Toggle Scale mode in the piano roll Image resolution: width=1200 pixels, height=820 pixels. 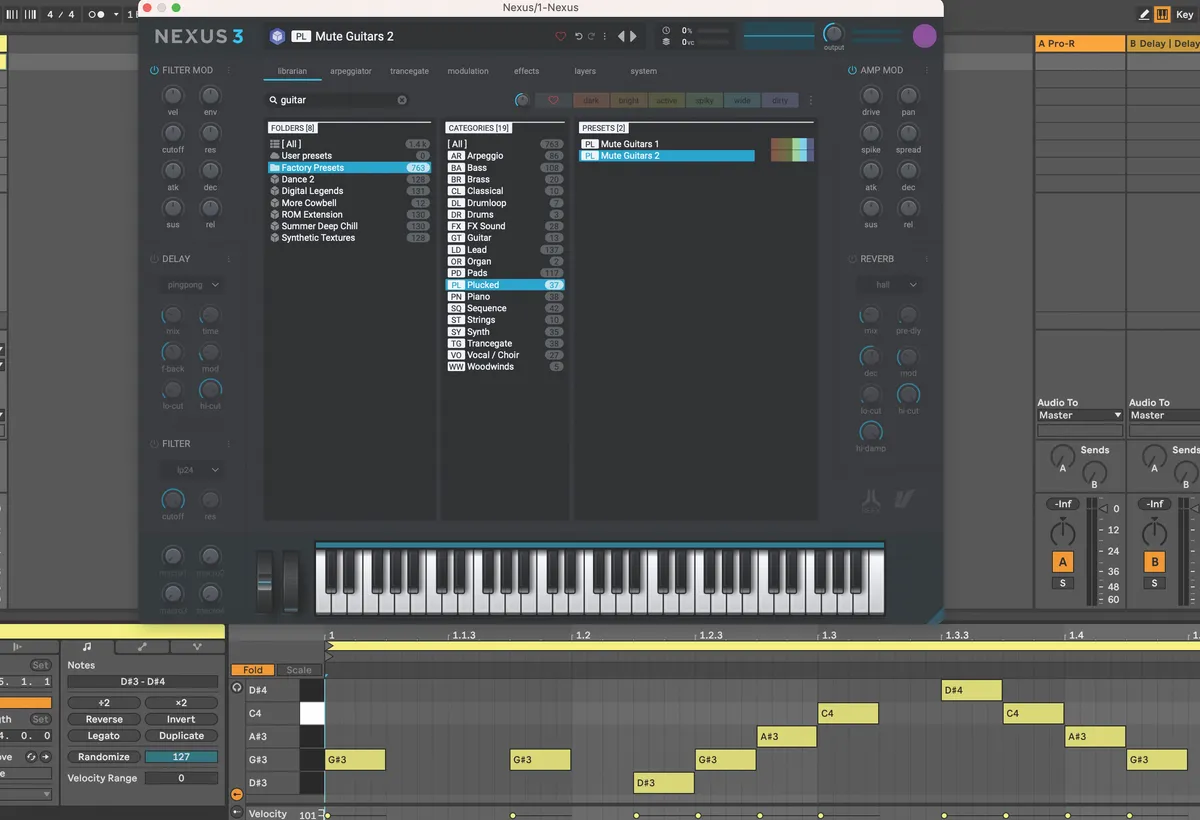pyautogui.click(x=299, y=670)
